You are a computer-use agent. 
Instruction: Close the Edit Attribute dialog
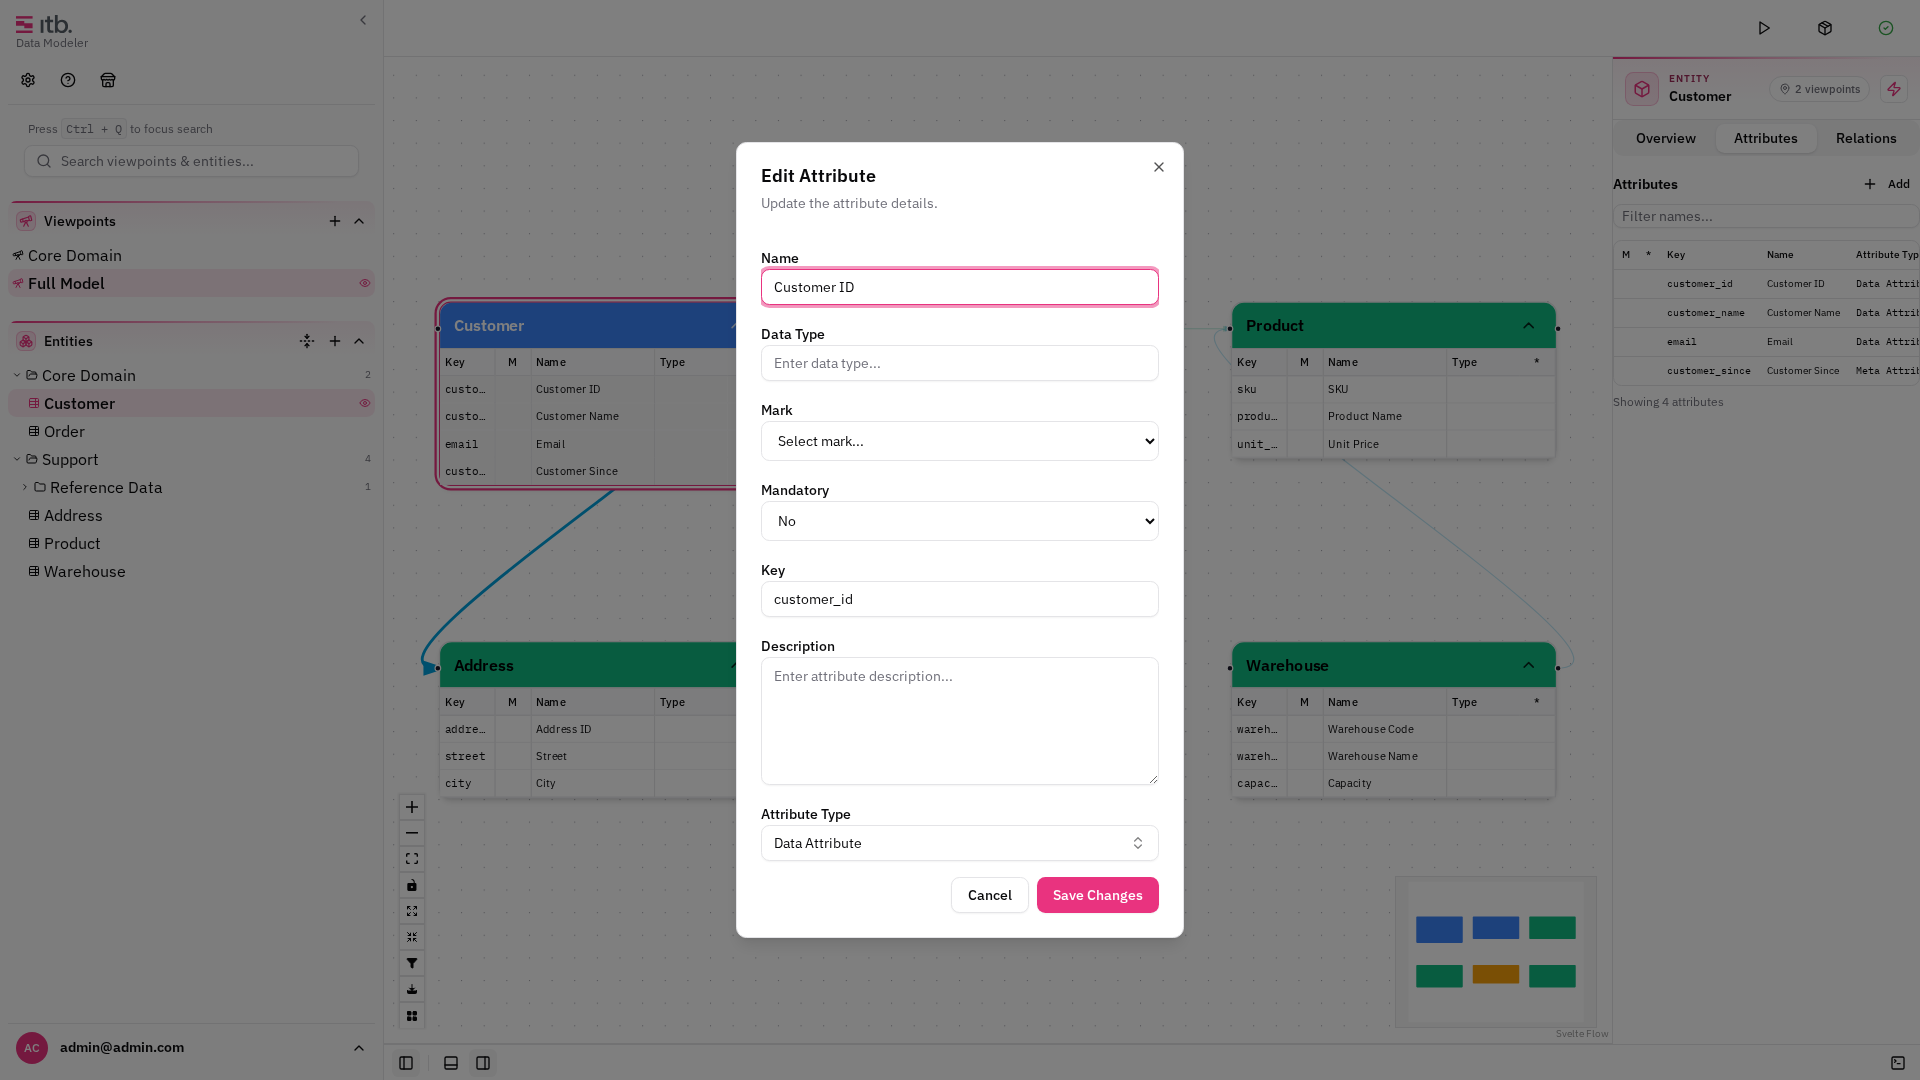pyautogui.click(x=1159, y=167)
